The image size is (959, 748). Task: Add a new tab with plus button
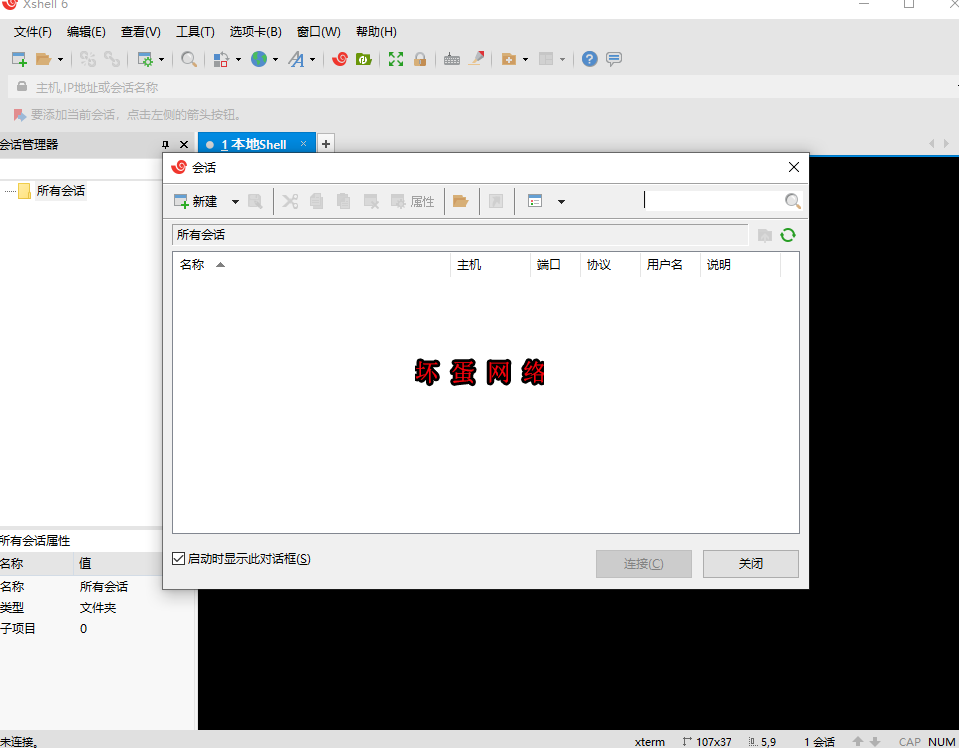coord(326,144)
